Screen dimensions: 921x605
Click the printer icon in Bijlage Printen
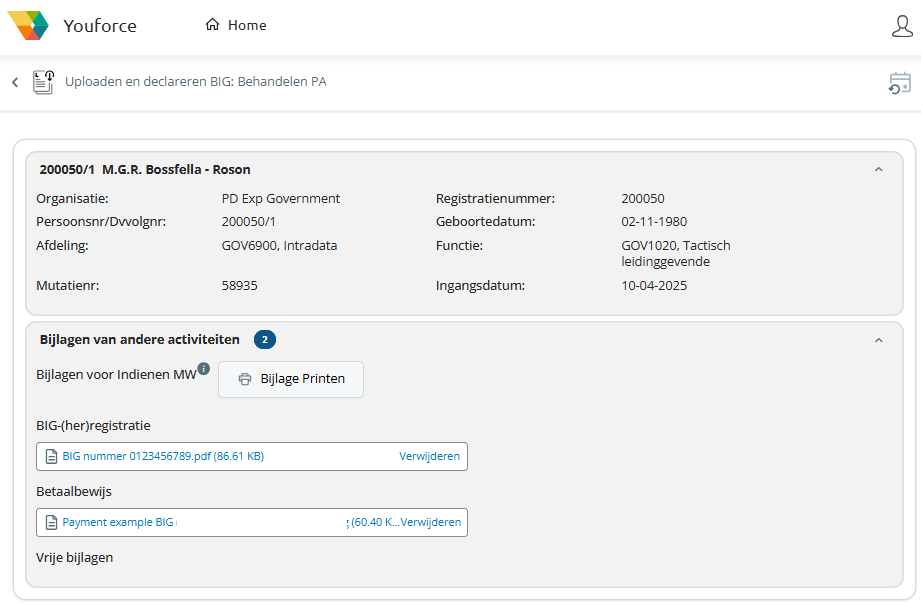245,379
